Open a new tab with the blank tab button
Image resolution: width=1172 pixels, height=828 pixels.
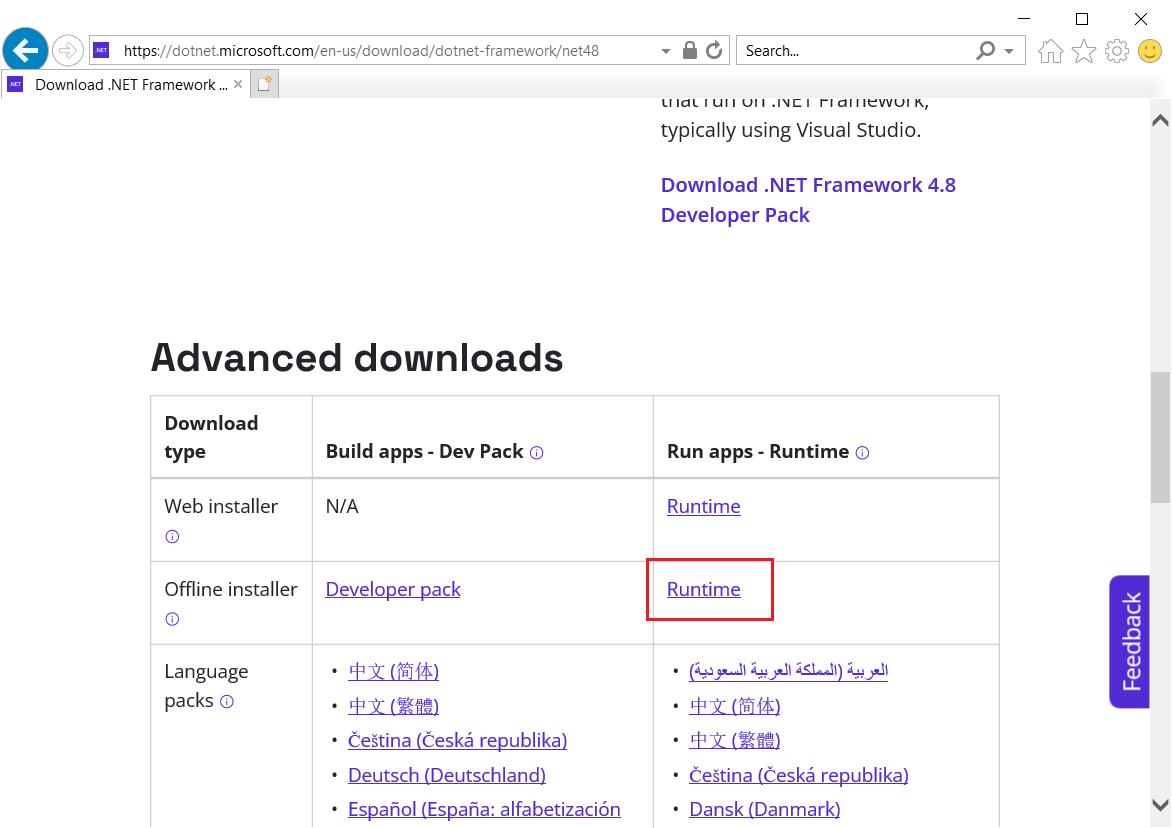tap(265, 84)
